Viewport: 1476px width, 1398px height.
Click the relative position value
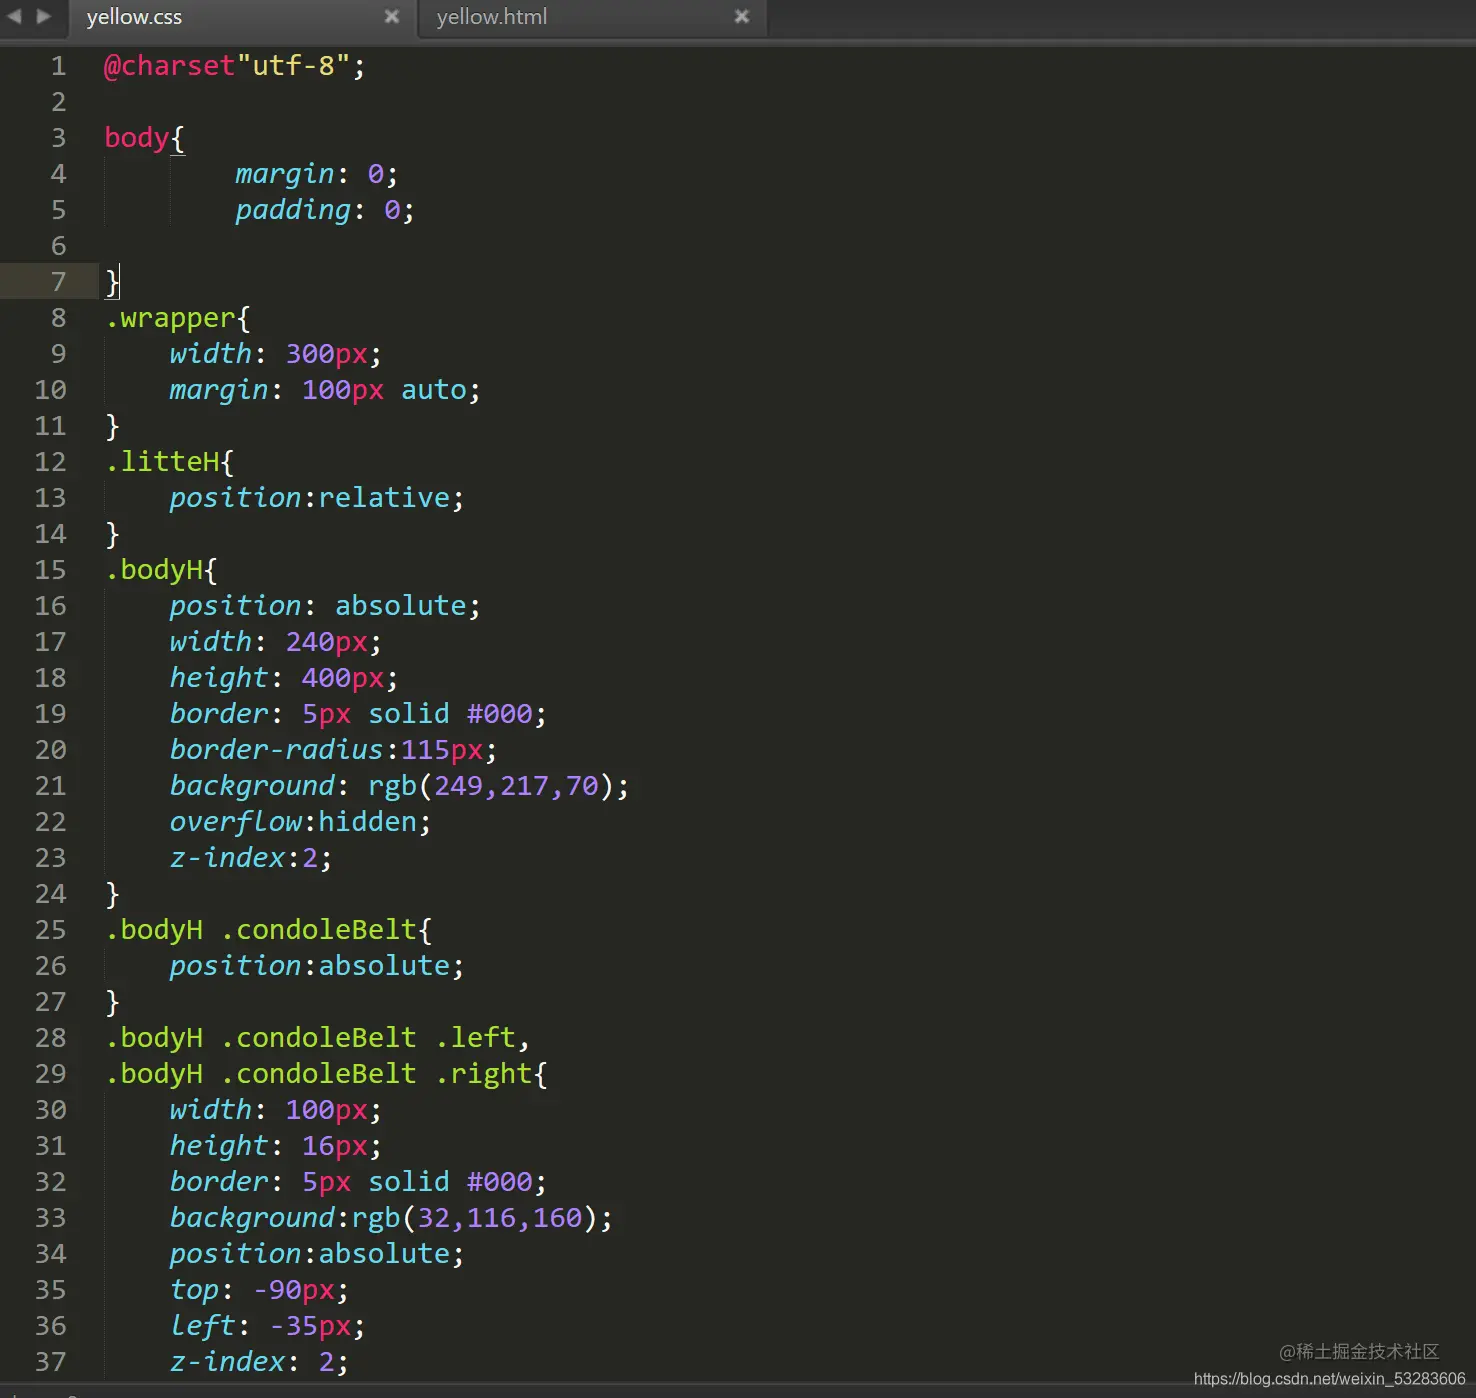coord(384,498)
